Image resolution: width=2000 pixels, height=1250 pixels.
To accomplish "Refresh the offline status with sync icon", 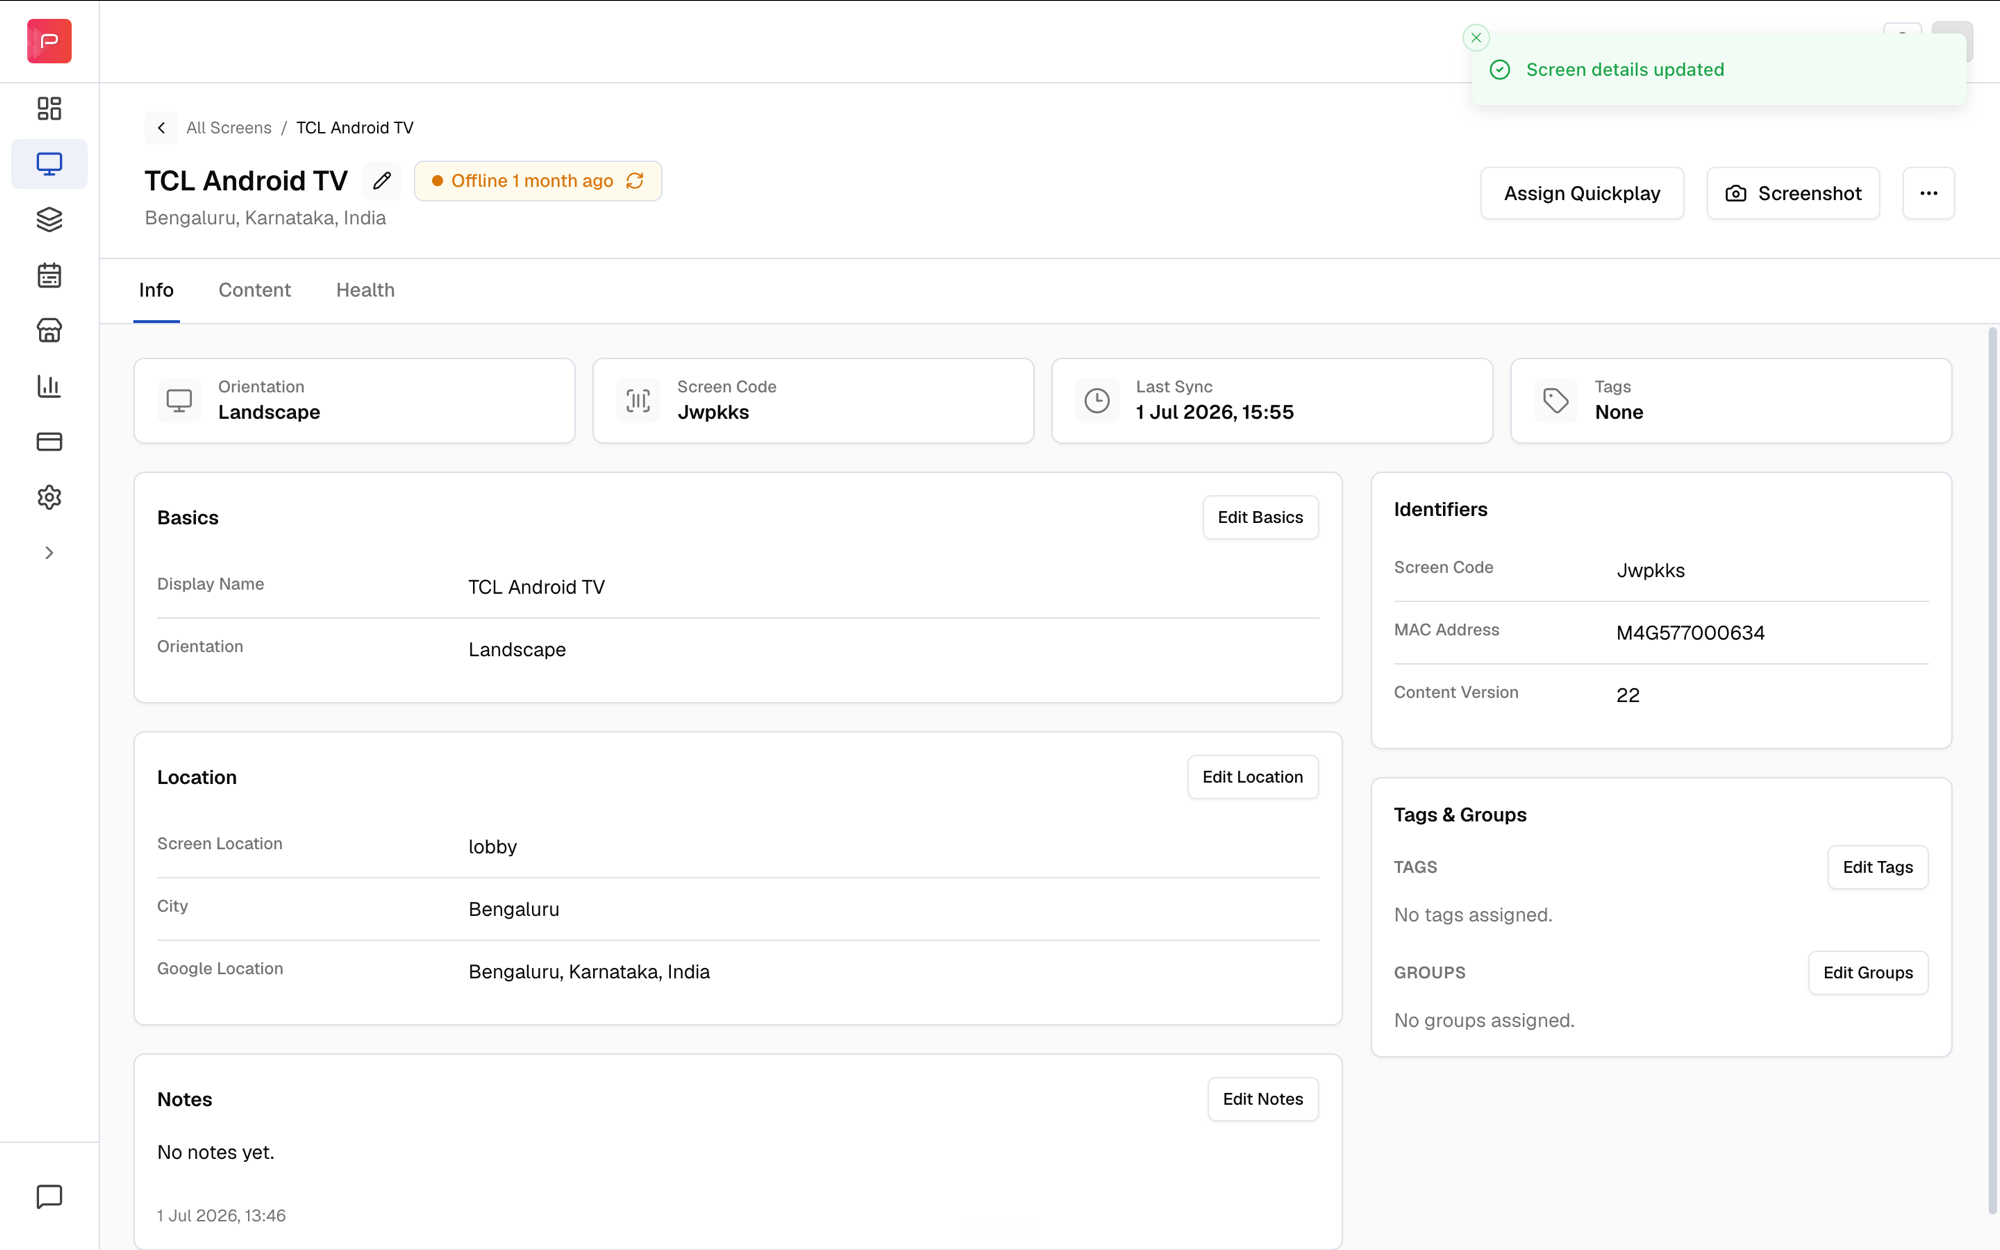I will tap(635, 181).
